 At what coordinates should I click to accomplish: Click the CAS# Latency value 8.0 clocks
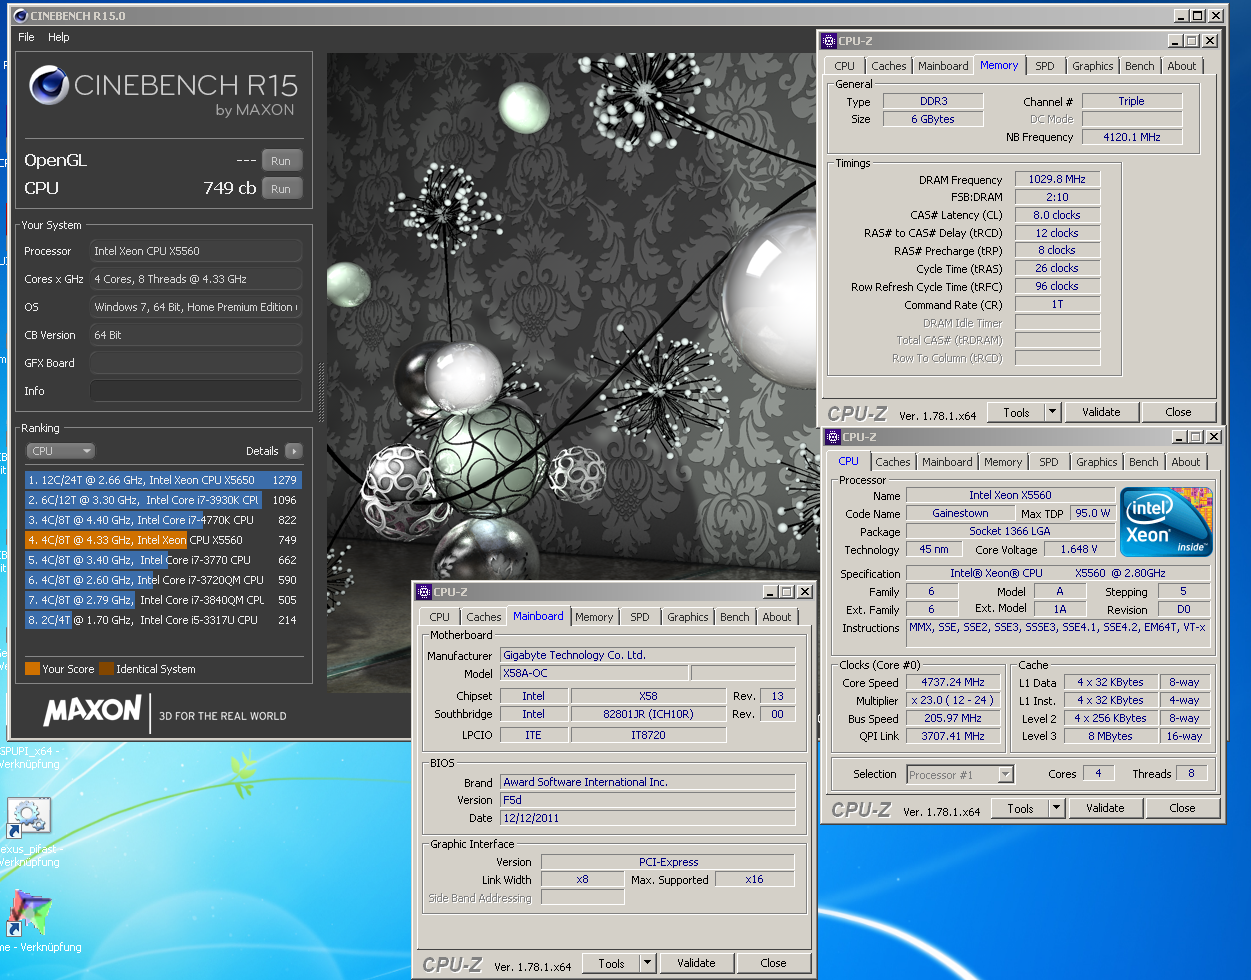point(1057,215)
